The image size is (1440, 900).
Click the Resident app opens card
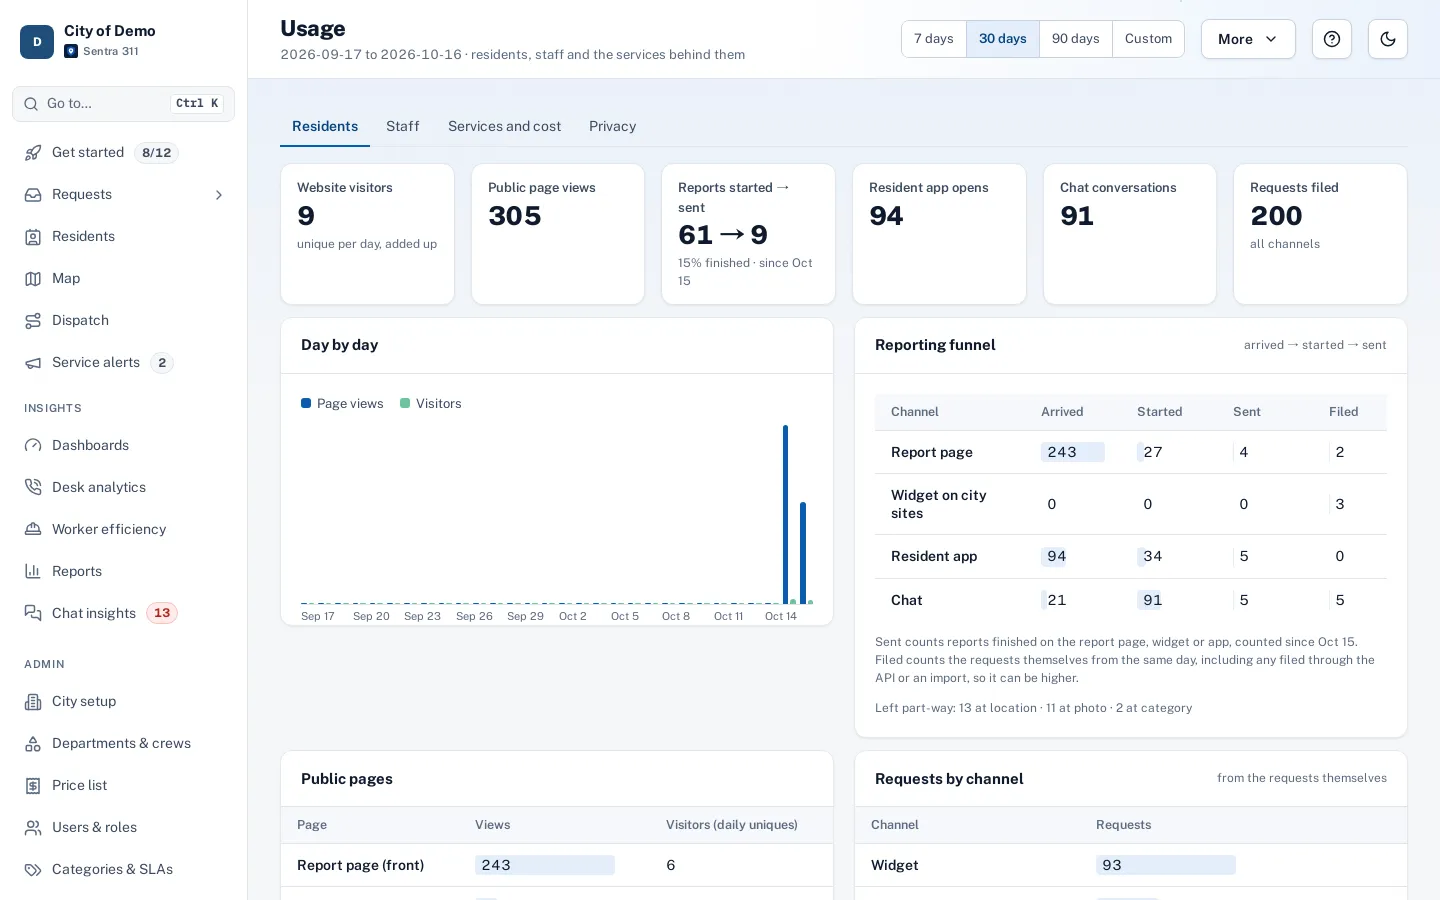tap(939, 234)
